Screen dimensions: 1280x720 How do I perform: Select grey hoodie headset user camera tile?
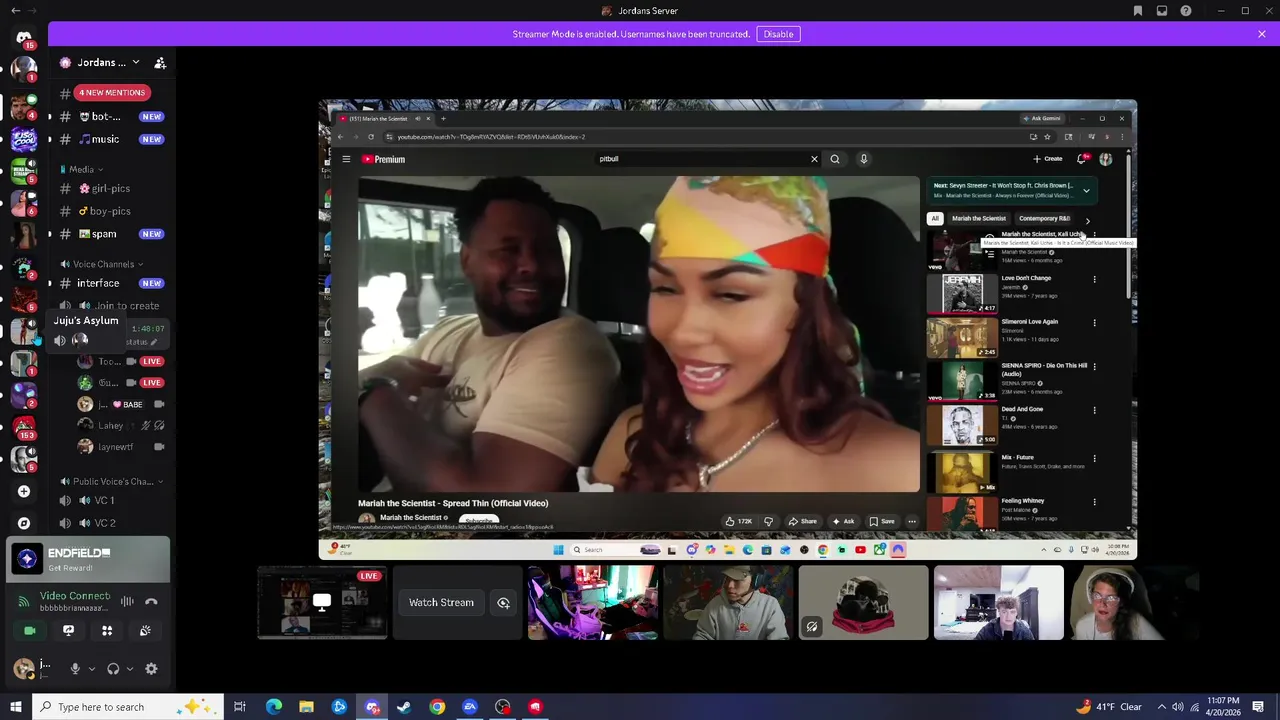[728, 602]
